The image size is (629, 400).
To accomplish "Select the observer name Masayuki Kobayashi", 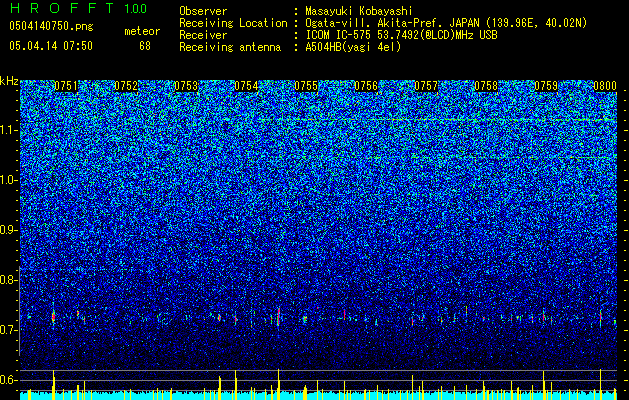I will pyautogui.click(x=359, y=11).
